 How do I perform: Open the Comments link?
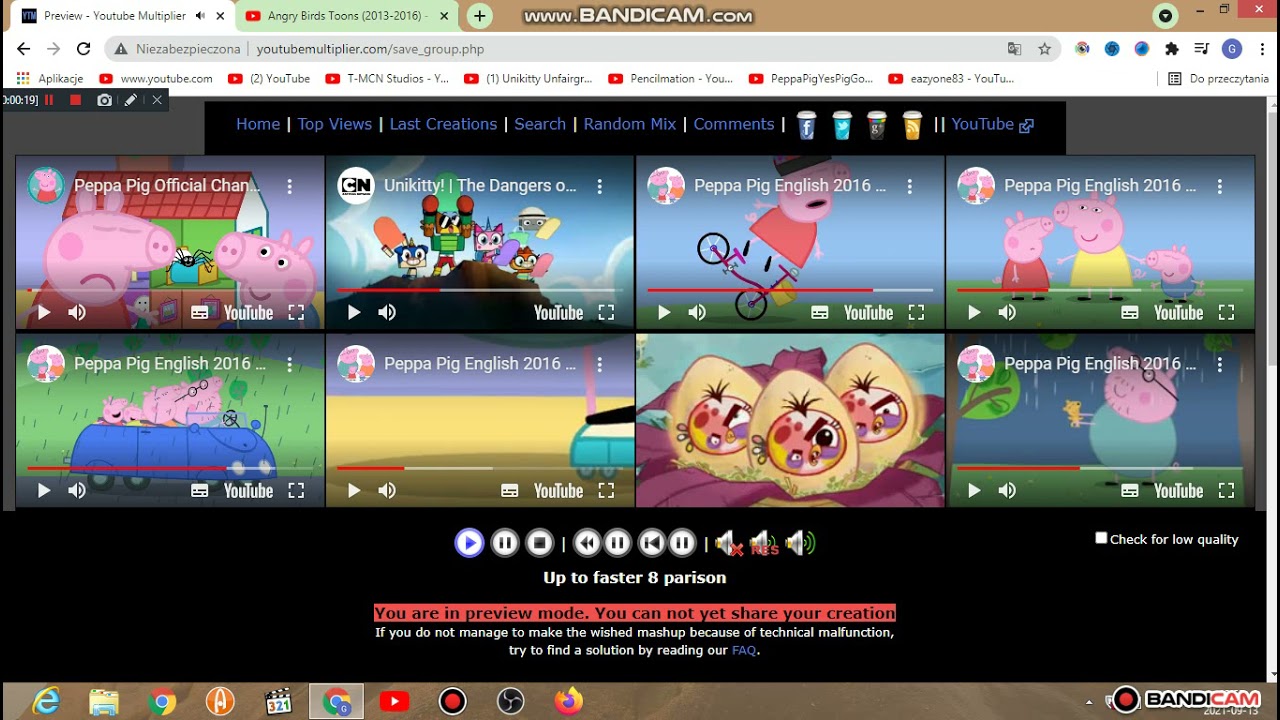(734, 124)
